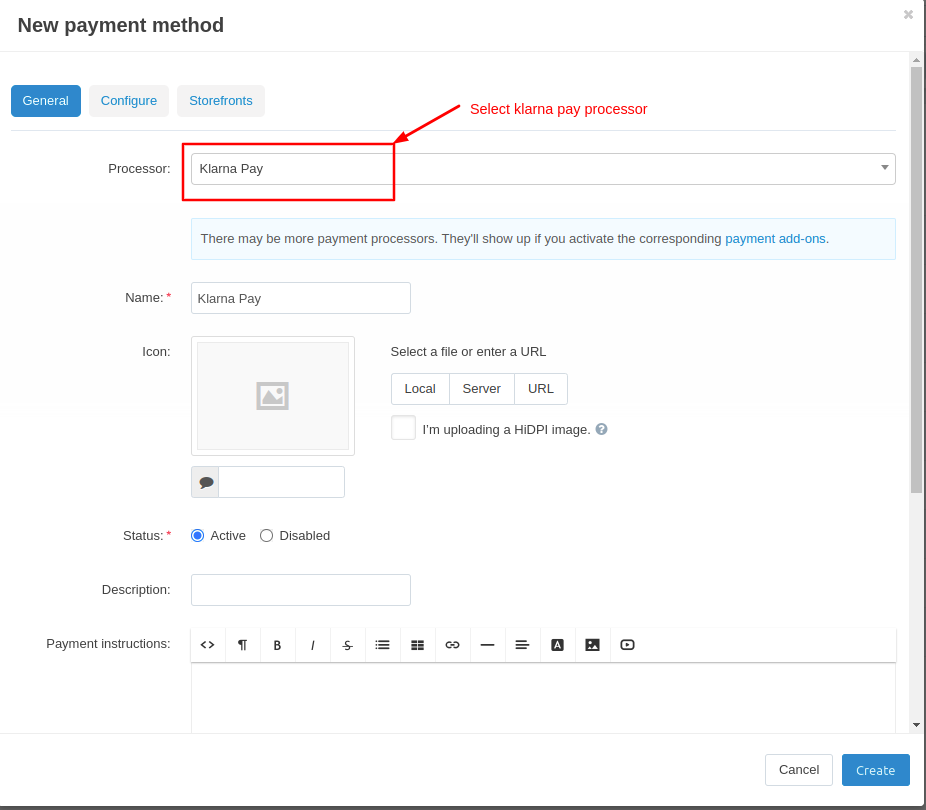Open the payment add-ons link
This screenshot has width=926, height=810.
point(775,239)
